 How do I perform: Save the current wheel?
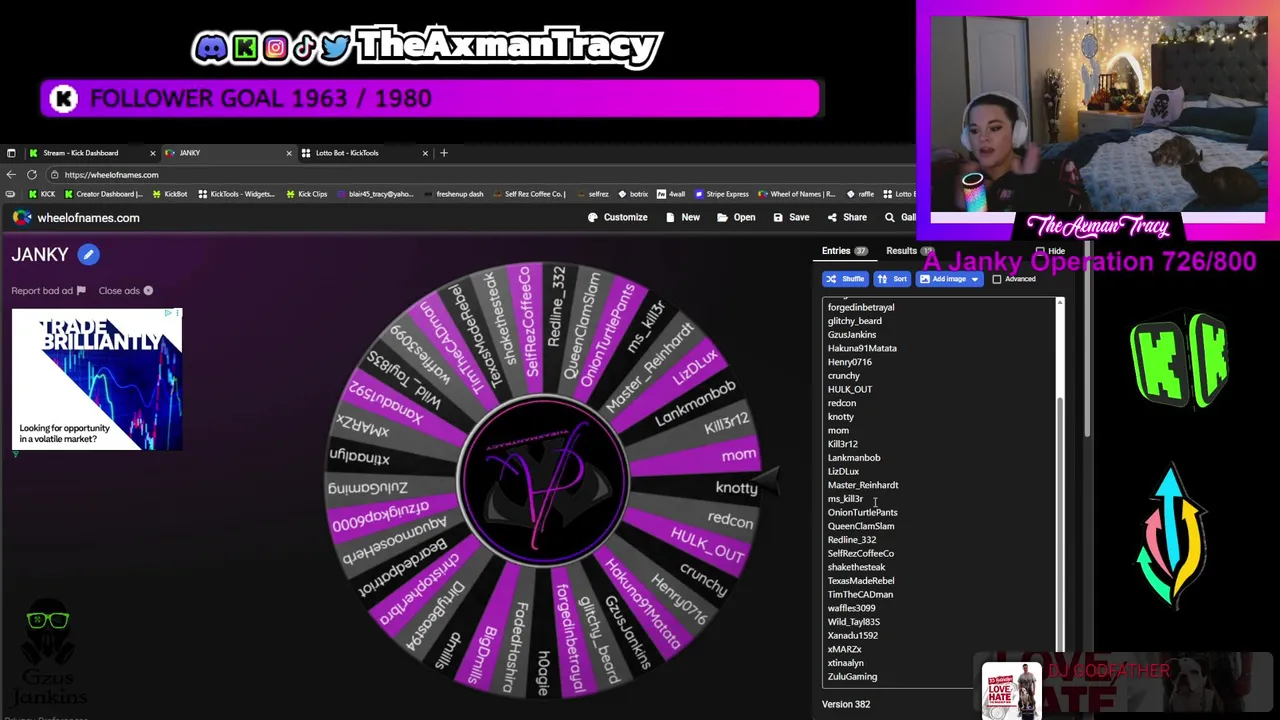pyautogui.click(x=791, y=217)
